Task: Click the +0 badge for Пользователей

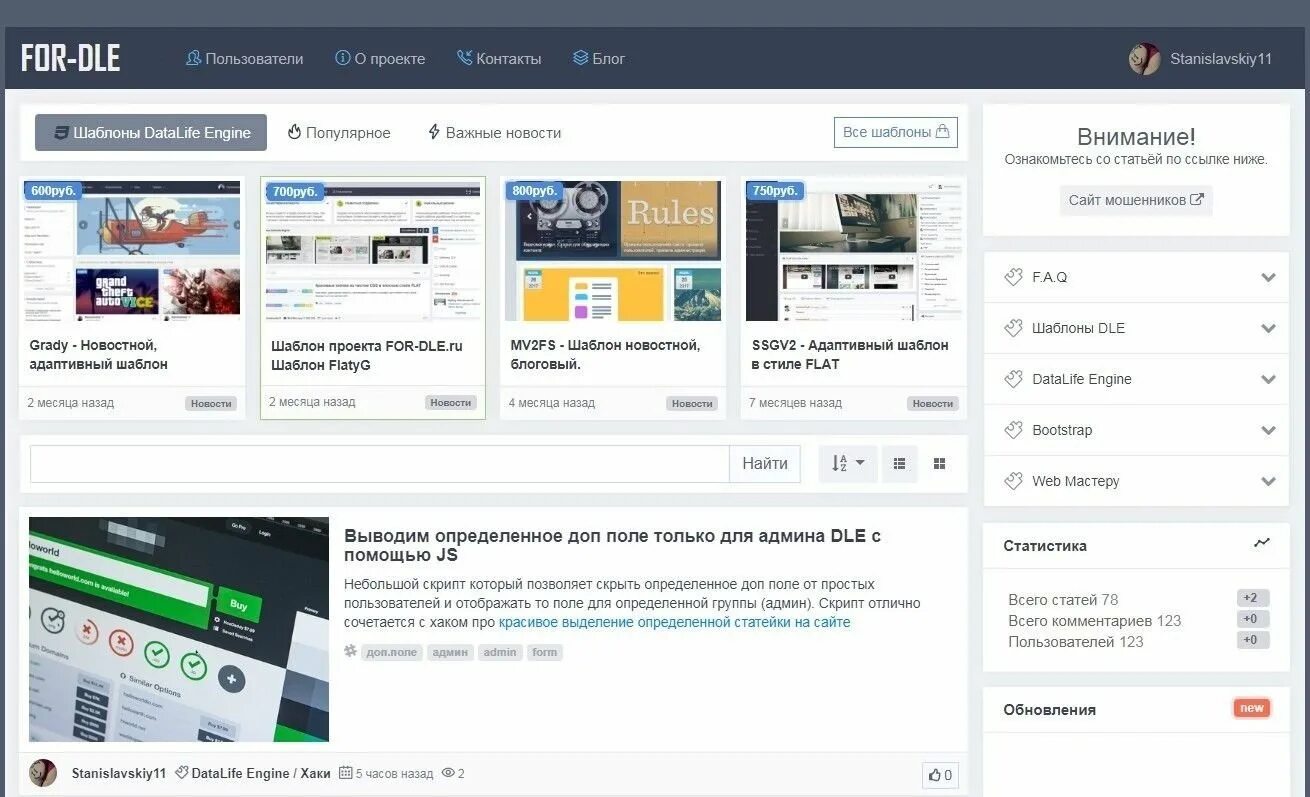Action: [x=1253, y=640]
